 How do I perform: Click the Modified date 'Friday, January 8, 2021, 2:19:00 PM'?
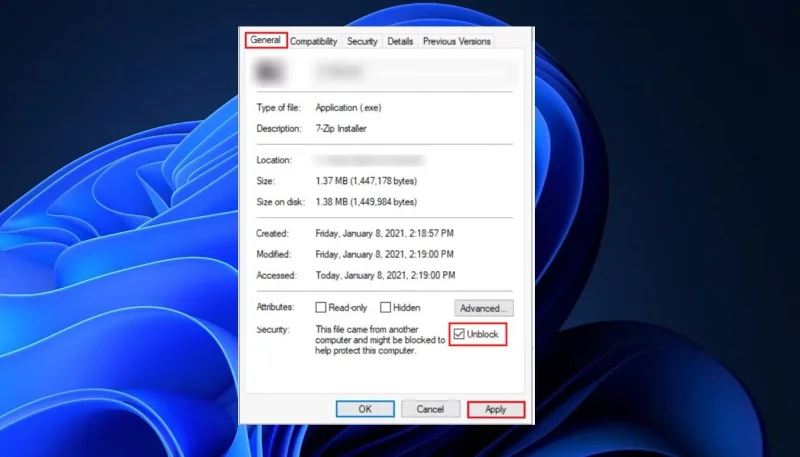tap(384, 255)
